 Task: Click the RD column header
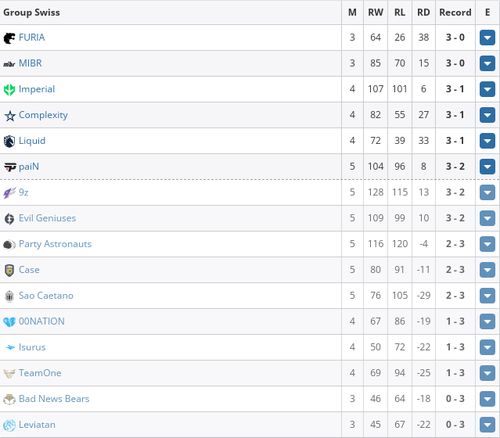(423, 12)
